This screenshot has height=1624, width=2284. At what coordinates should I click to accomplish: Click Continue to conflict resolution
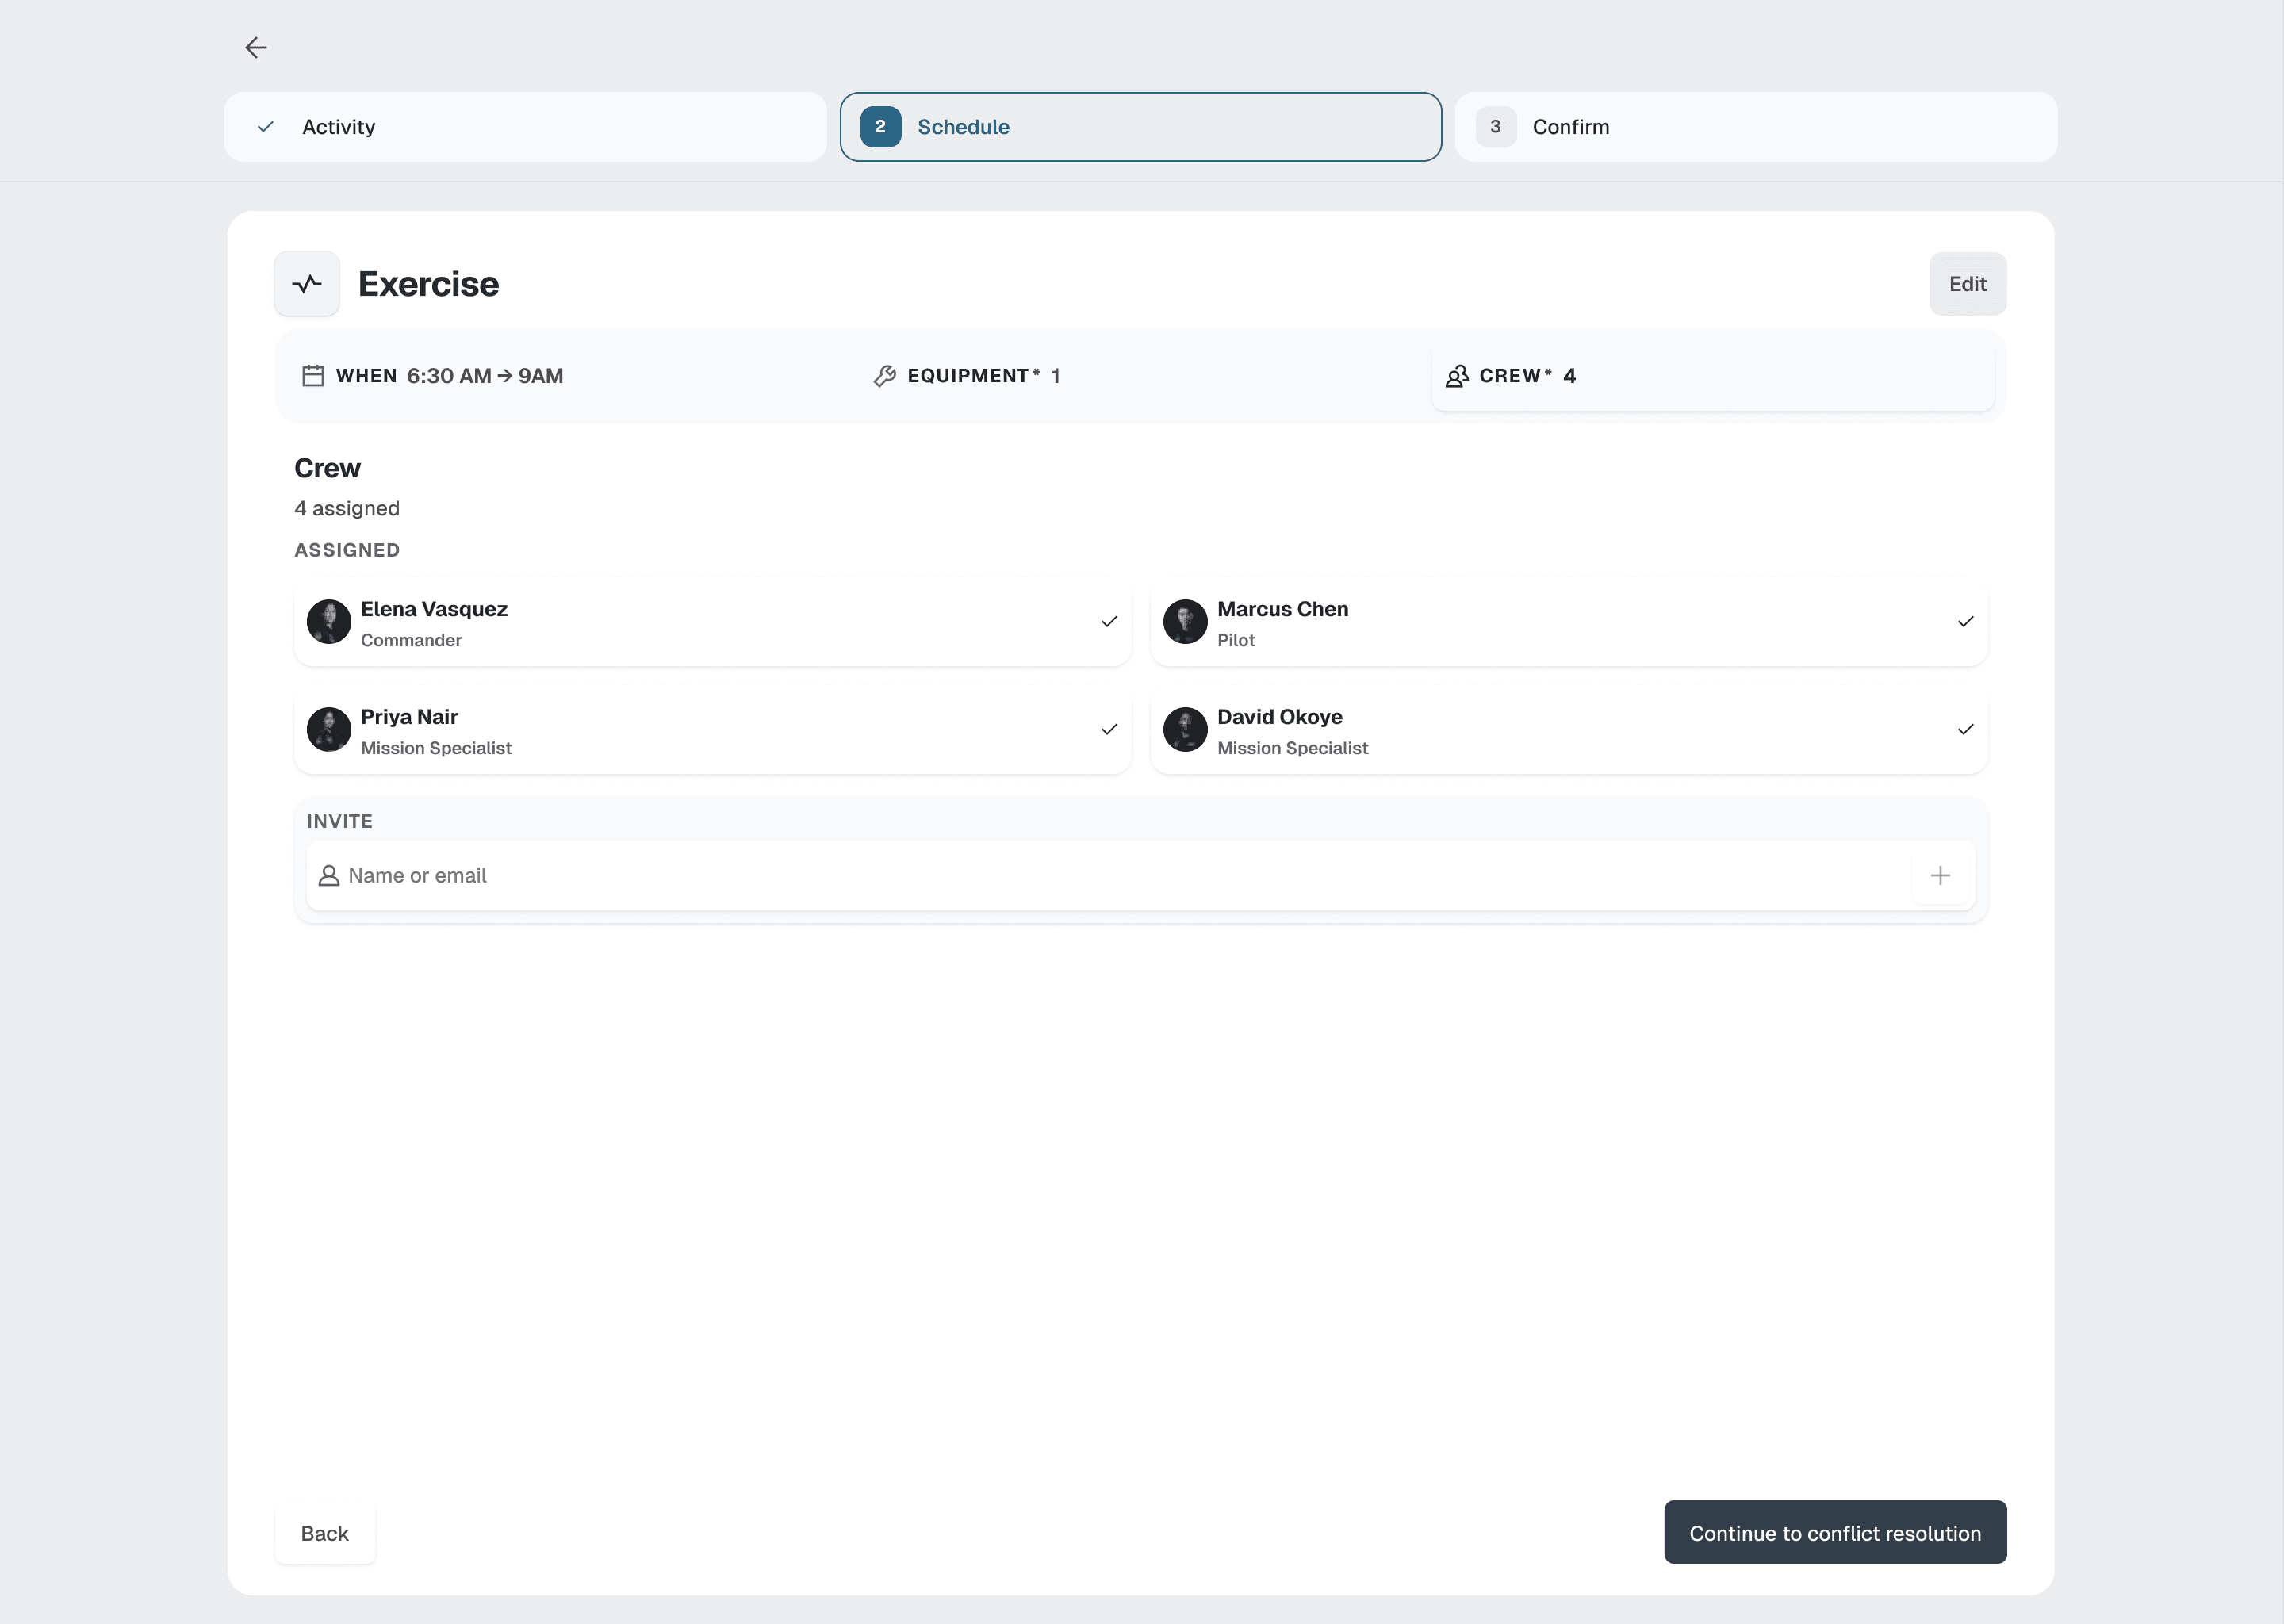coord(1835,1533)
